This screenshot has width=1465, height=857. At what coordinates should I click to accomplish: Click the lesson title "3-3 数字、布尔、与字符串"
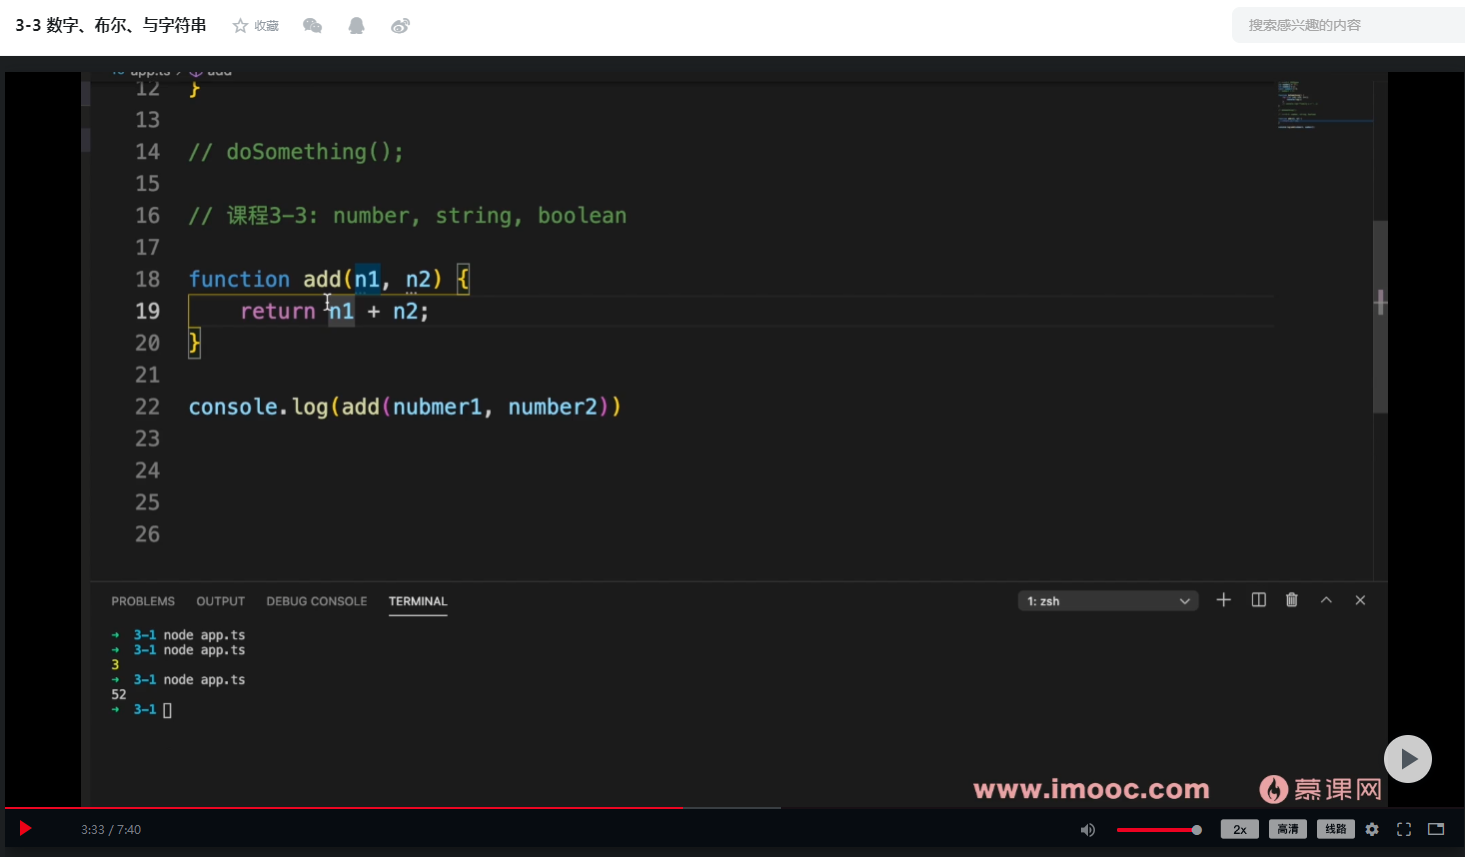[x=111, y=25]
